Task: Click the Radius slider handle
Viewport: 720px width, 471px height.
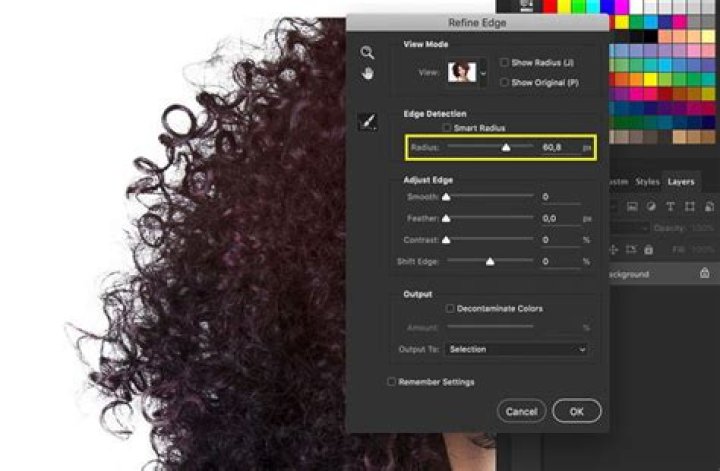Action: pos(506,147)
